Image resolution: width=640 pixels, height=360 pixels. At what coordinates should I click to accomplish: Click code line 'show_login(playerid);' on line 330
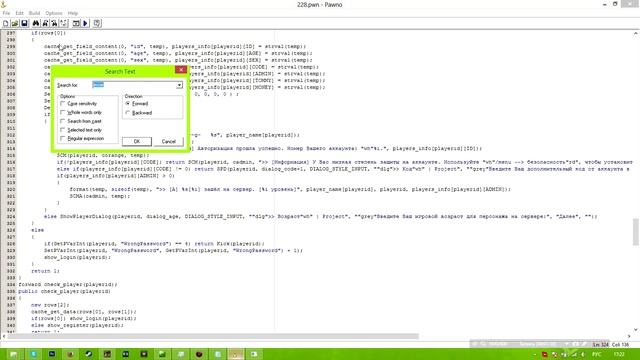click(x=78, y=257)
